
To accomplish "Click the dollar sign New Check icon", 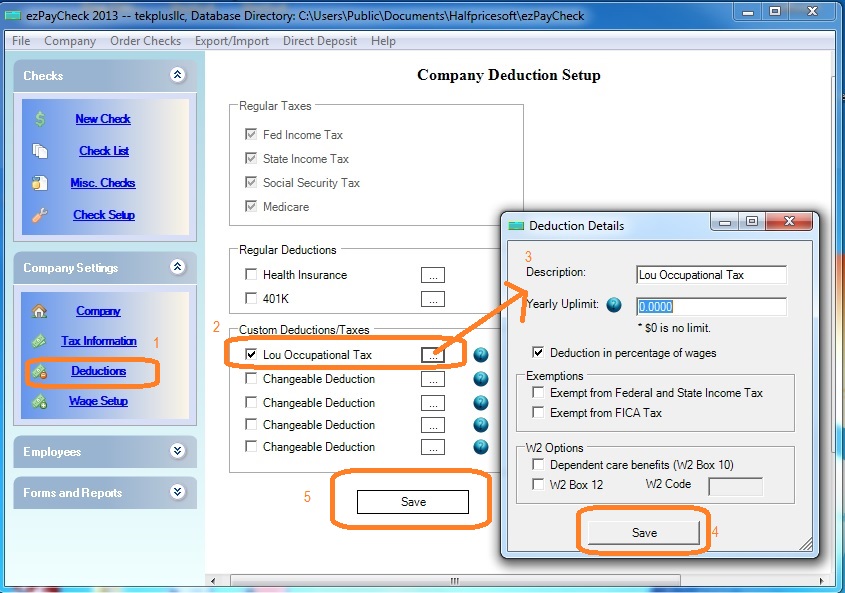I will click(40, 119).
